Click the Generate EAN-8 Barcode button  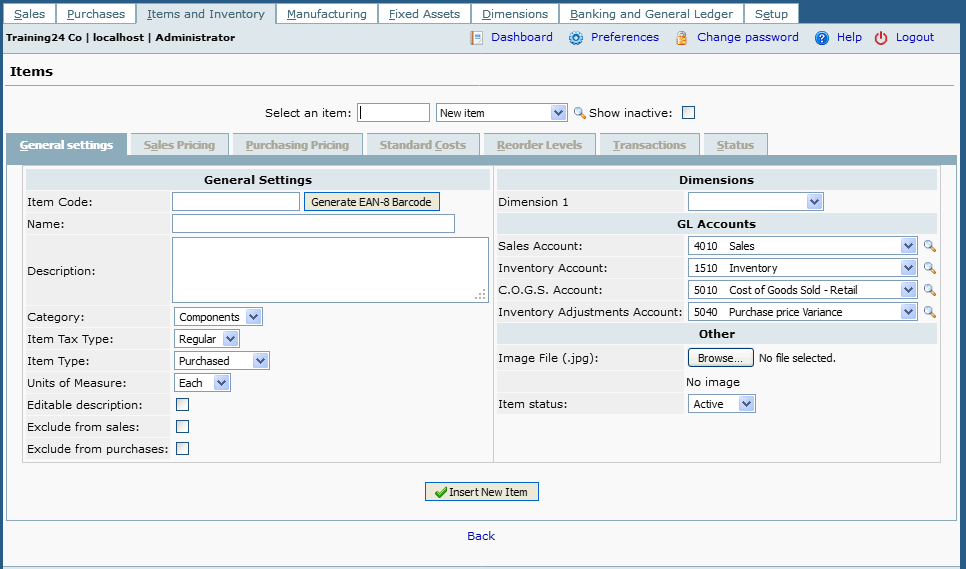click(x=371, y=202)
